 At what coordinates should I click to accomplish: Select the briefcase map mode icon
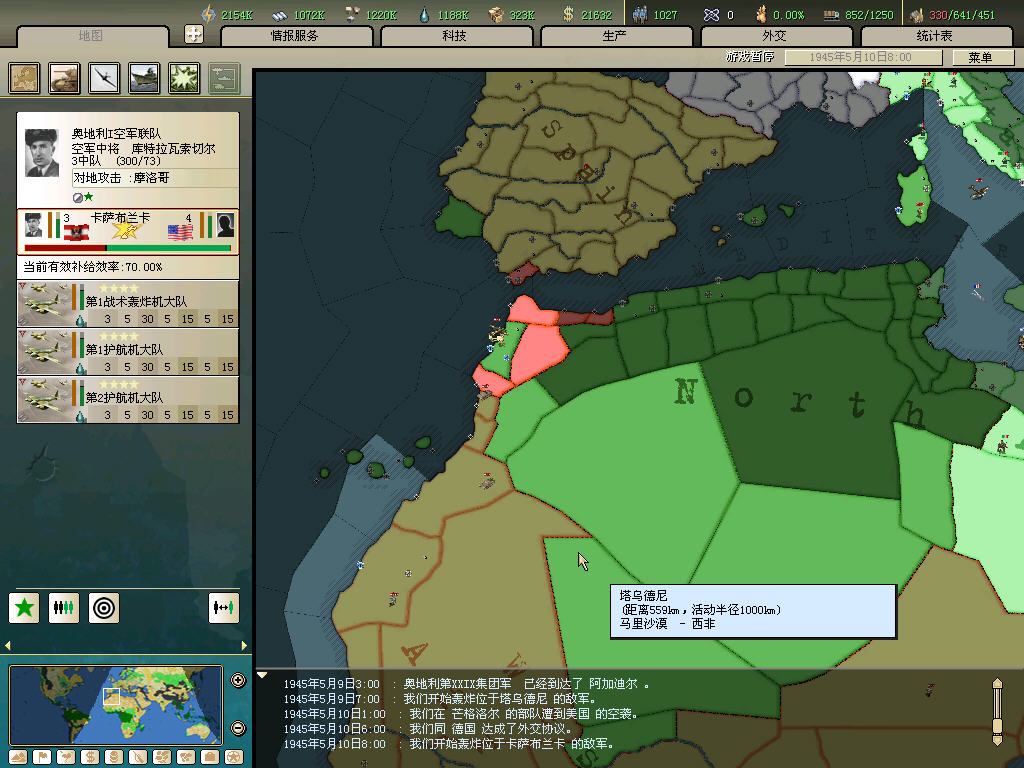click(210, 757)
